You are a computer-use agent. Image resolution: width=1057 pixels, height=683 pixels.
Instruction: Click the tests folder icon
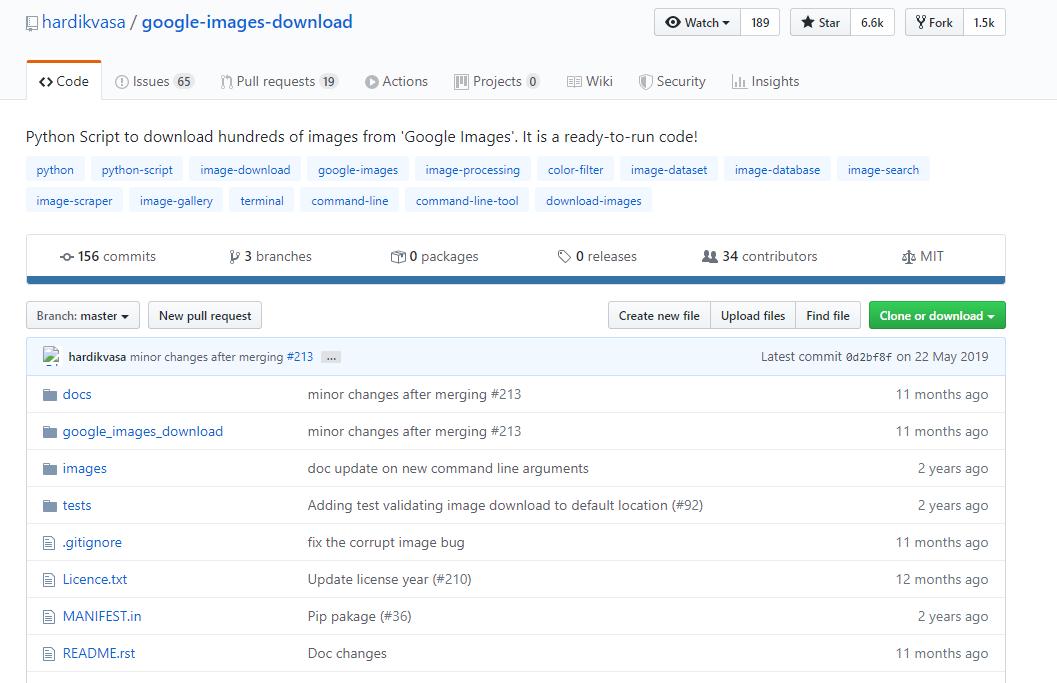49,505
